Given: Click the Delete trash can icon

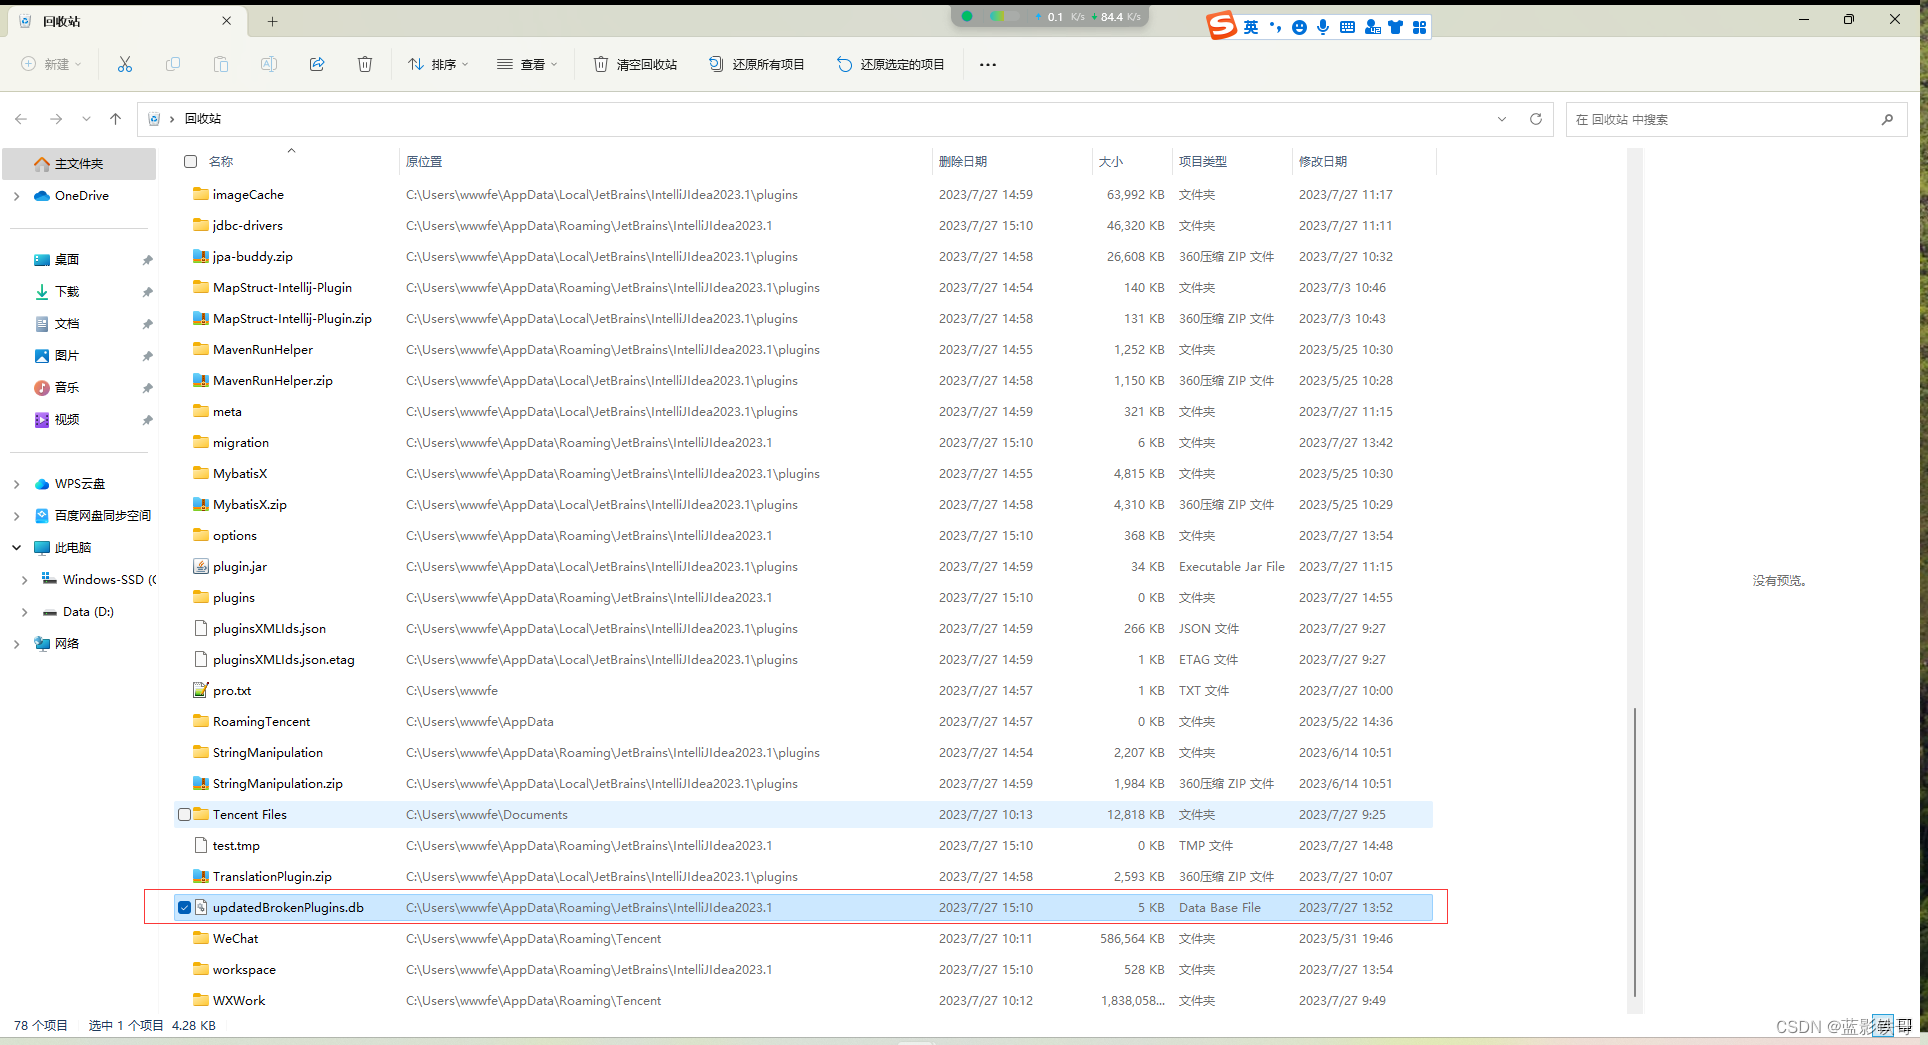Looking at the screenshot, I should pos(365,64).
